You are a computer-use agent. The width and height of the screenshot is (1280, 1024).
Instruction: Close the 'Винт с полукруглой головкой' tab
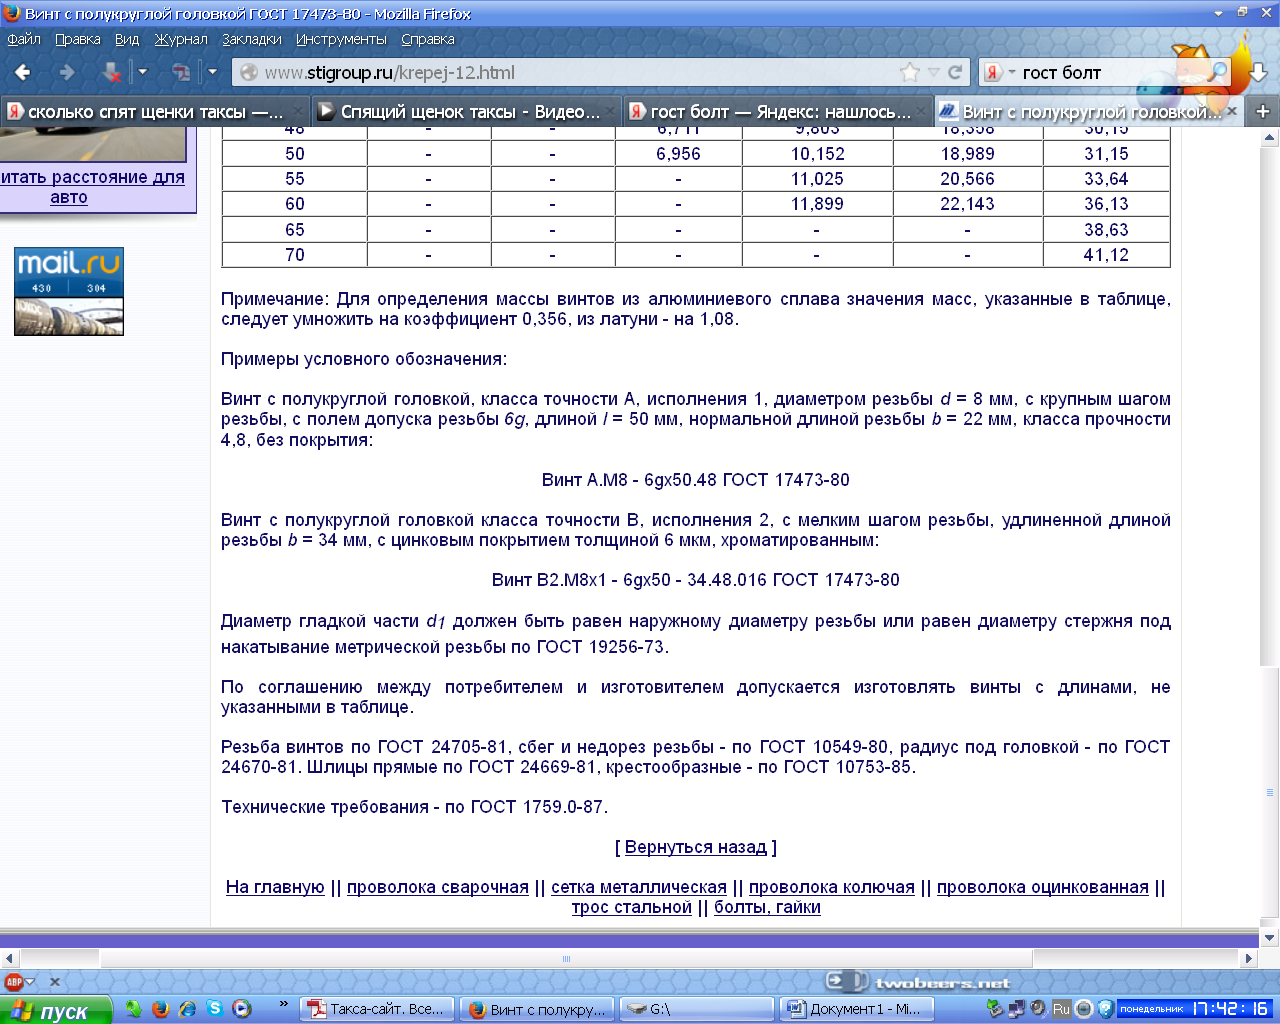pyautogui.click(x=1232, y=111)
